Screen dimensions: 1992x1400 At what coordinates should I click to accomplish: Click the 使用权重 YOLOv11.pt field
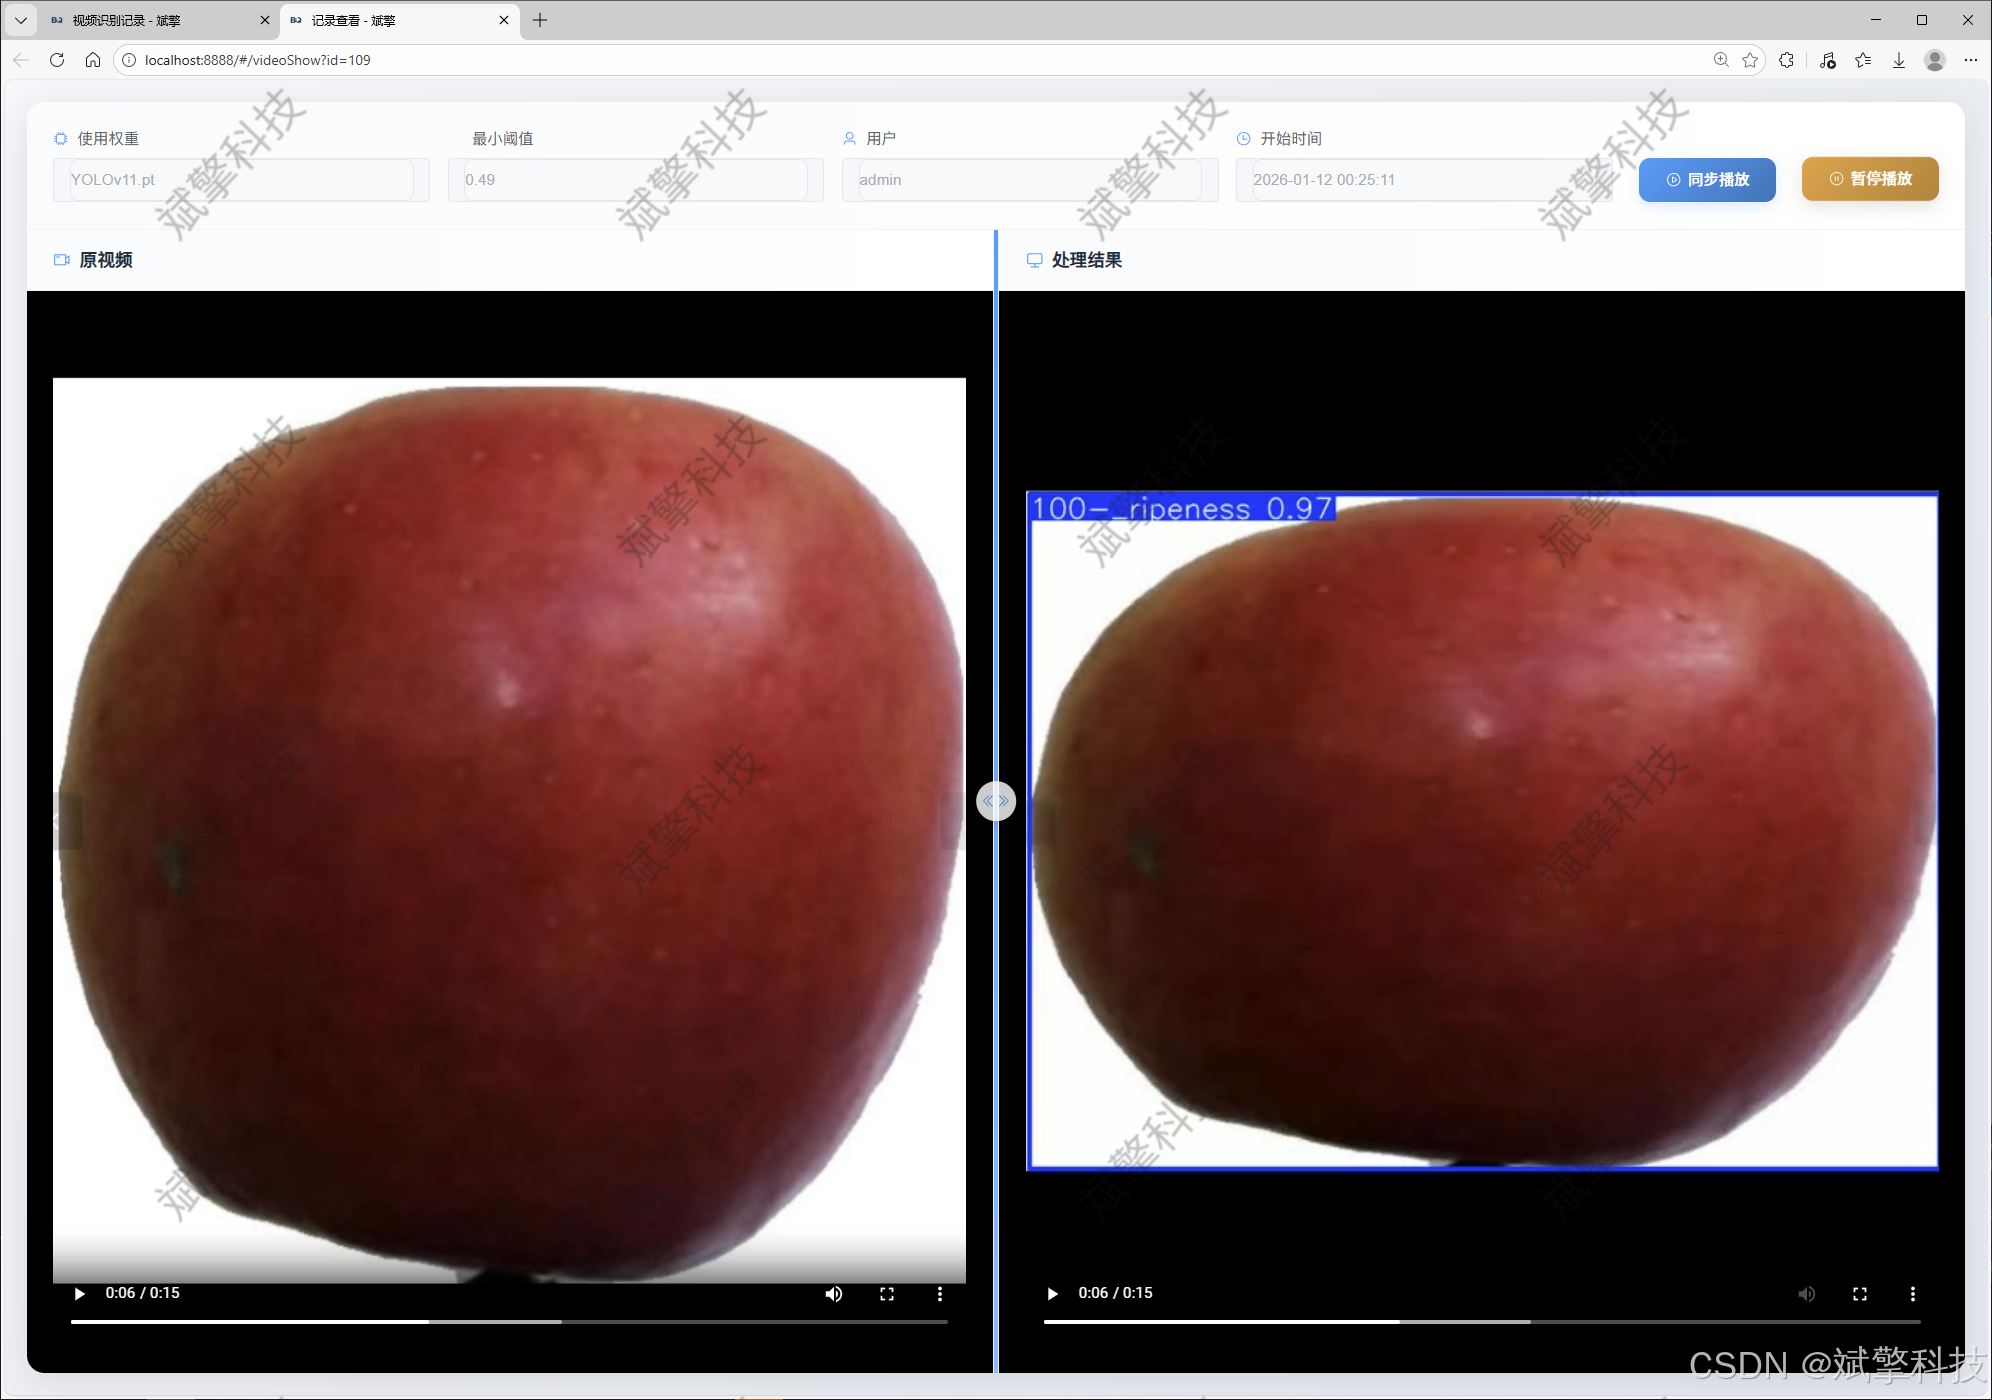[x=240, y=180]
